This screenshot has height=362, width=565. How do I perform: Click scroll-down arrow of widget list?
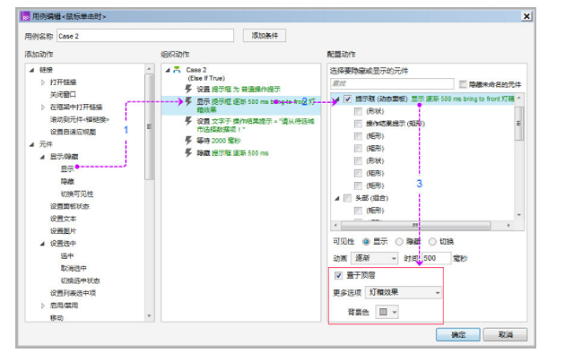519,215
